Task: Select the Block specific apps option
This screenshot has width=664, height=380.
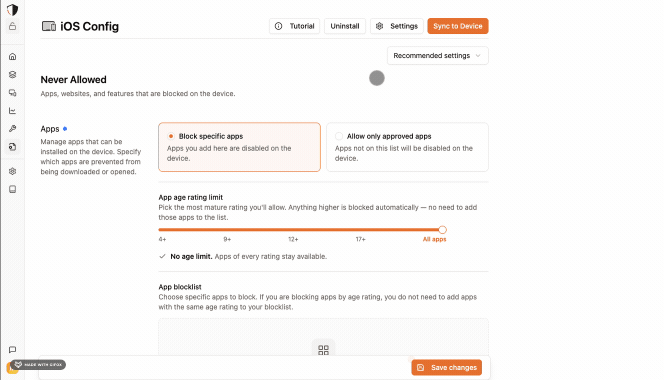Action: pos(239,147)
